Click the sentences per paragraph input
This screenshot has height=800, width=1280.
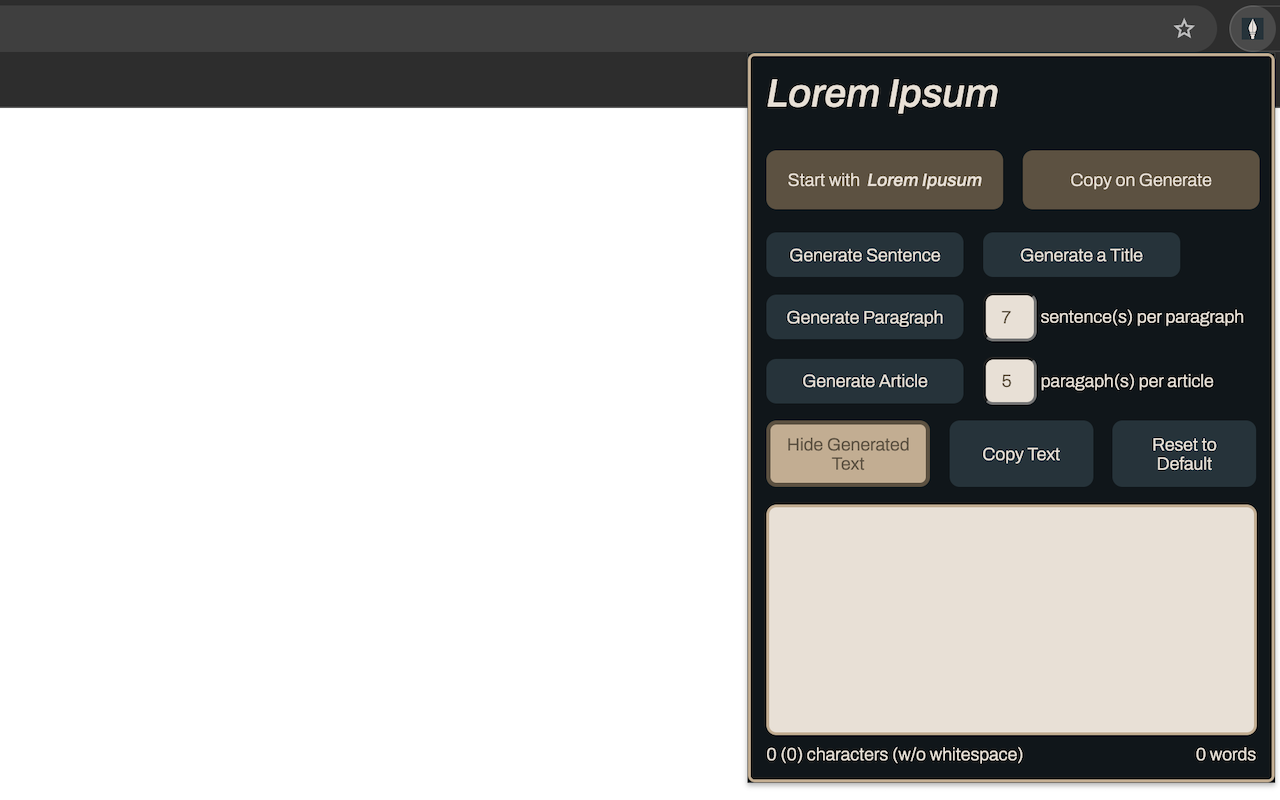coord(1009,317)
